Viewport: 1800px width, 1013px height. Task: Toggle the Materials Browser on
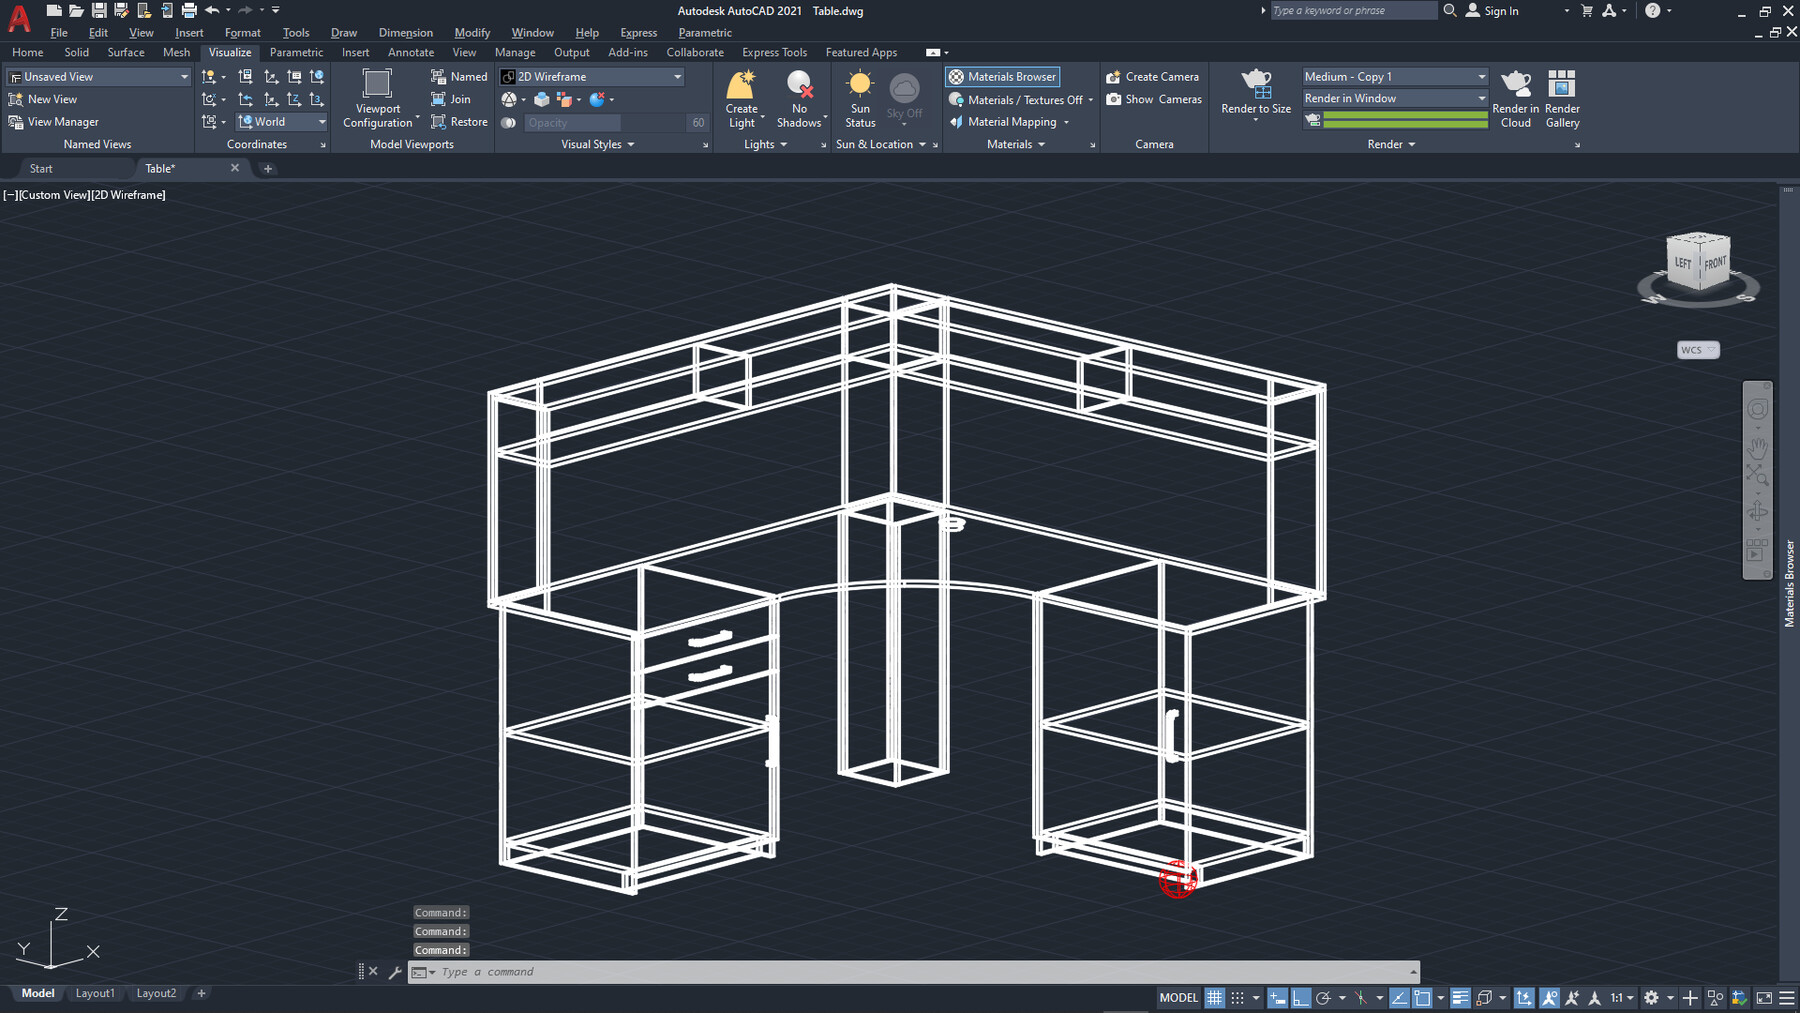coord(1002,76)
